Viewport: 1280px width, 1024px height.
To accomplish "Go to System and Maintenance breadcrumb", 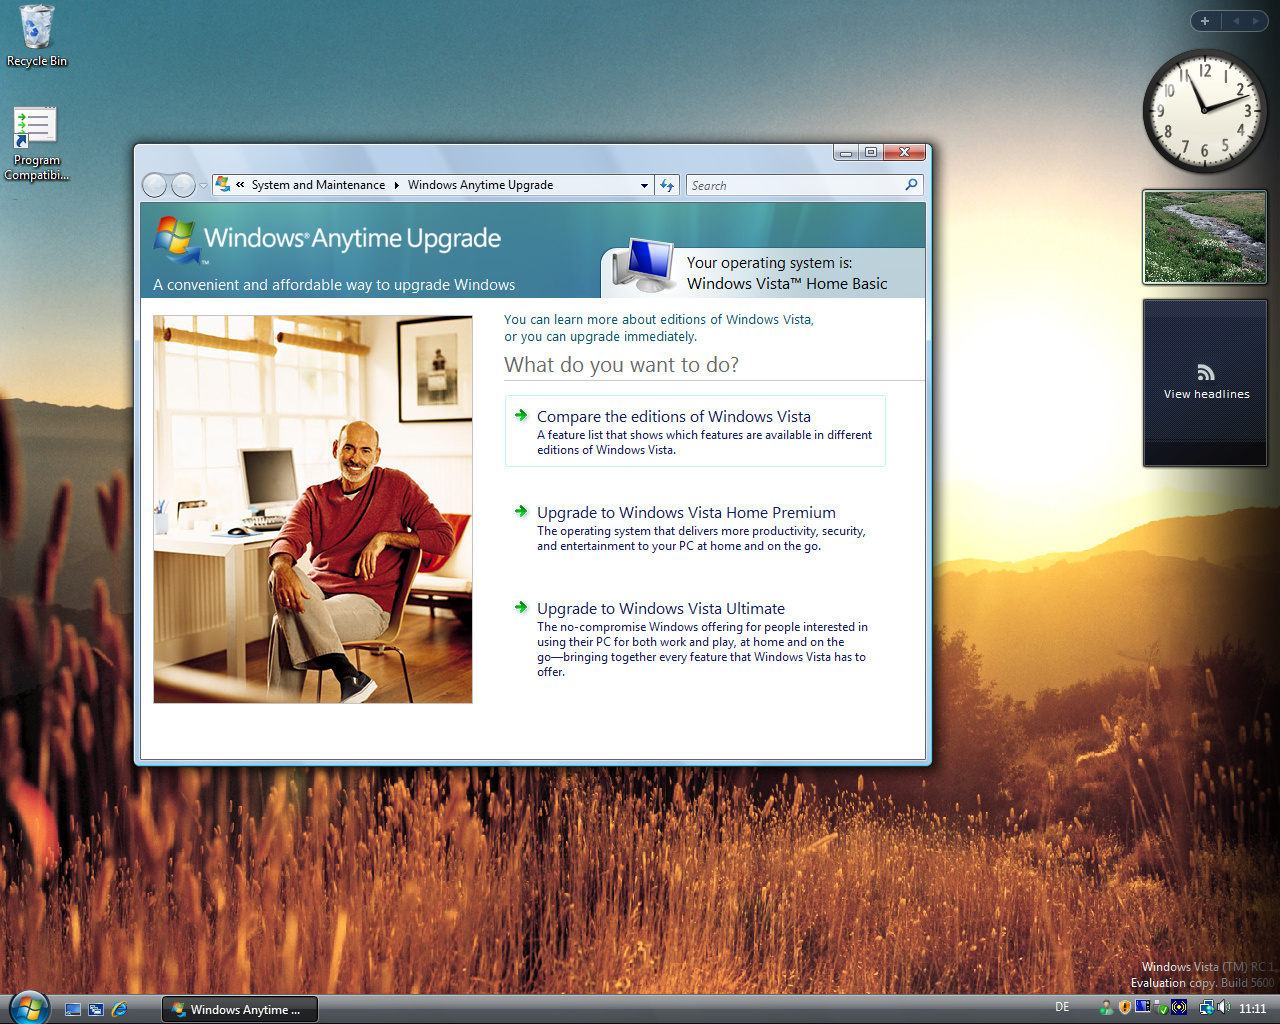I will (x=318, y=185).
